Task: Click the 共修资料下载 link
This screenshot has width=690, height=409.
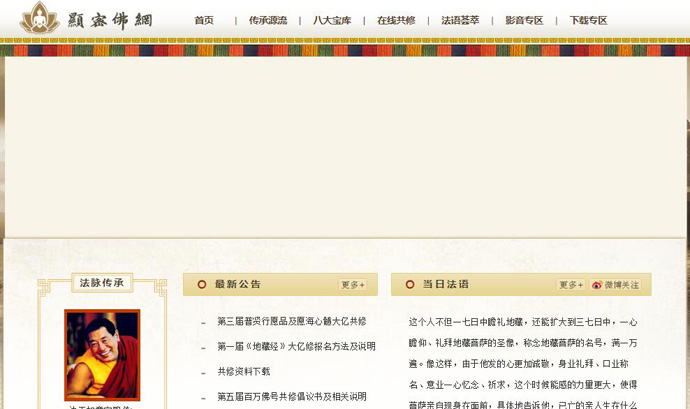Action: click(244, 372)
